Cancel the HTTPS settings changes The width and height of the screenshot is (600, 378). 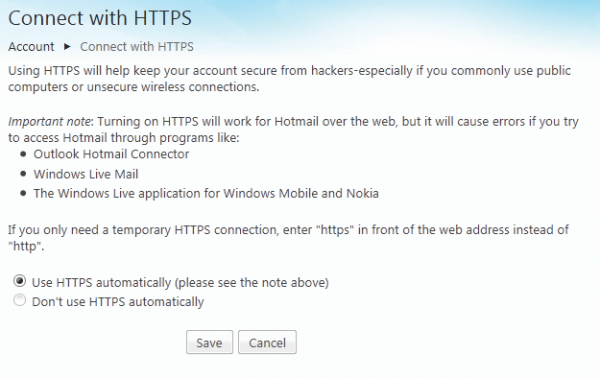click(x=267, y=342)
